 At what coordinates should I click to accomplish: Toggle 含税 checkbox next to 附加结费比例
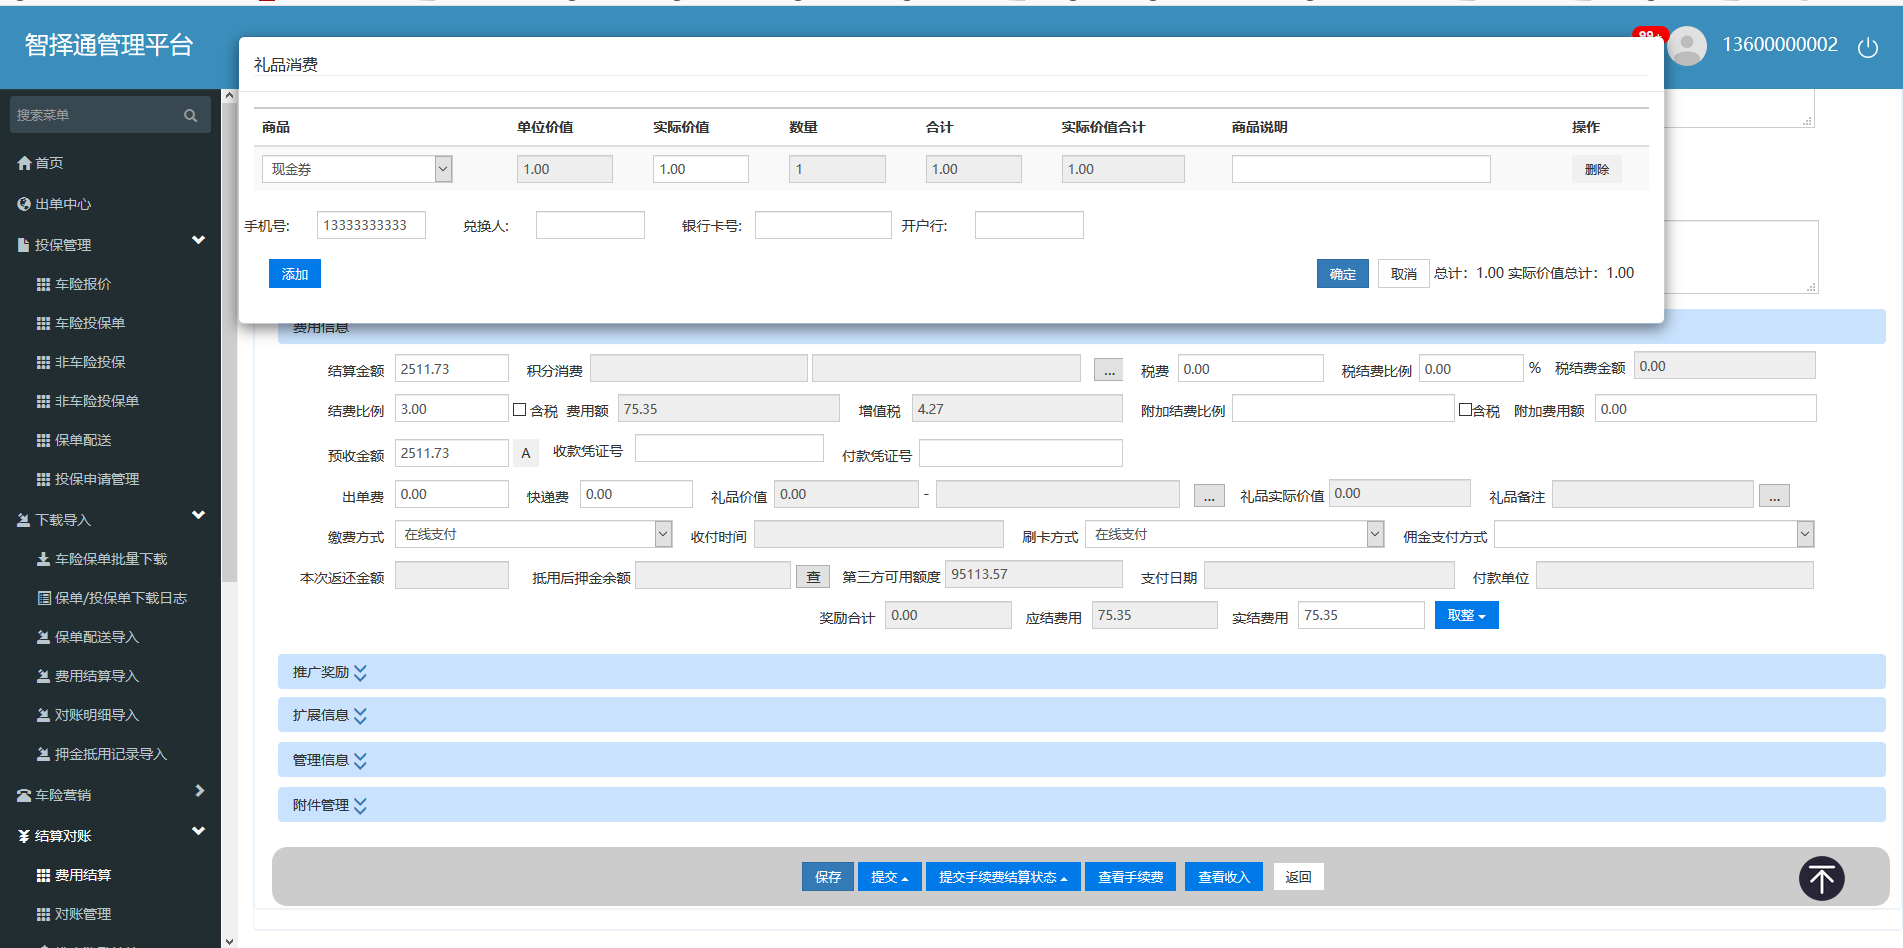[1466, 410]
